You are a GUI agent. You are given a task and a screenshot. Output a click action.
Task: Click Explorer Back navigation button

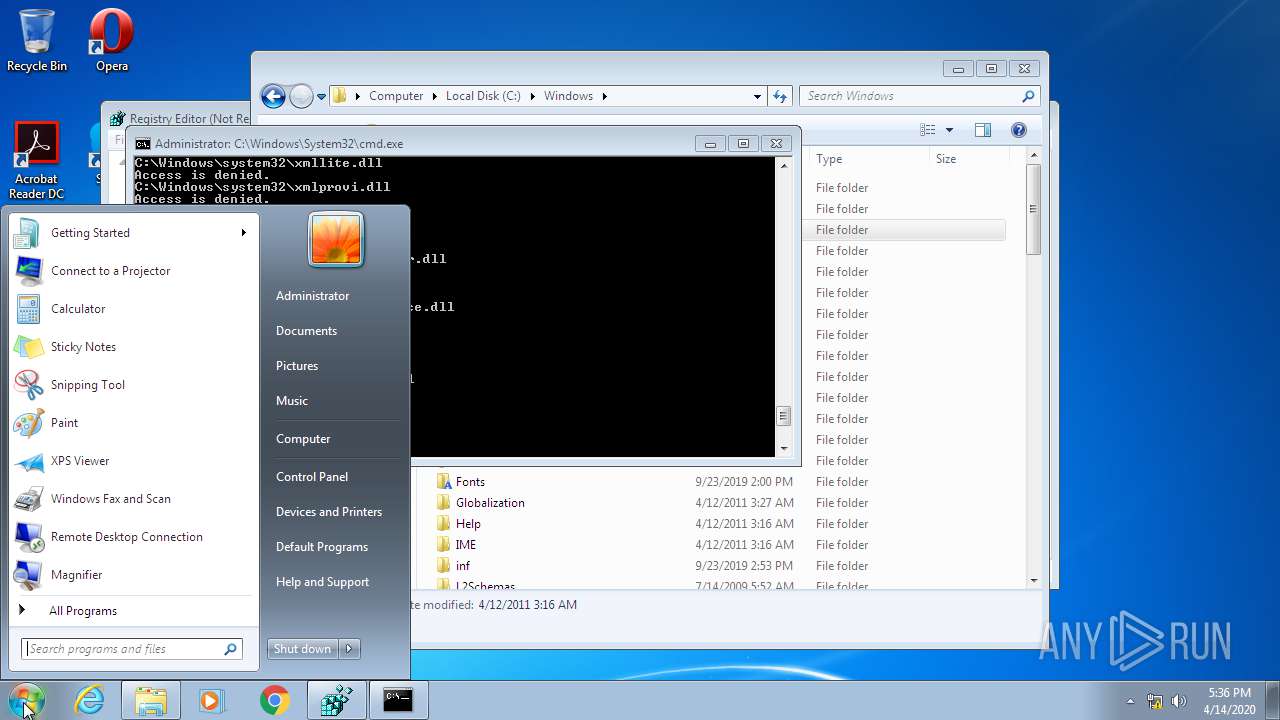(273, 96)
